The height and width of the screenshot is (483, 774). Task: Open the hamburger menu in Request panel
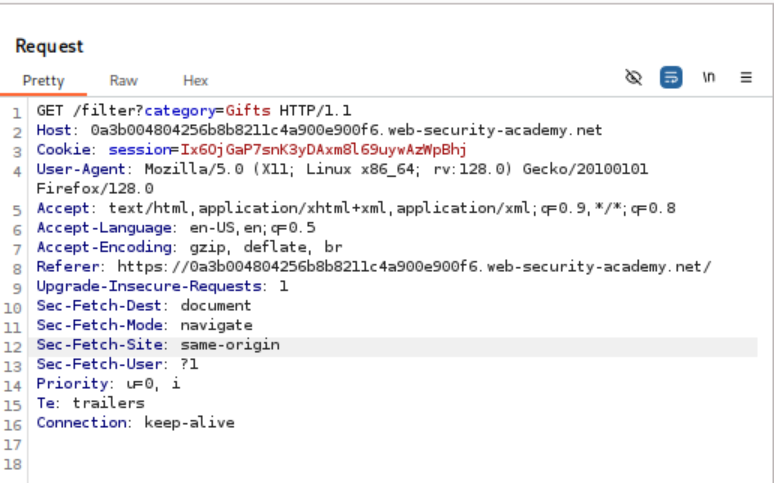coord(746,77)
